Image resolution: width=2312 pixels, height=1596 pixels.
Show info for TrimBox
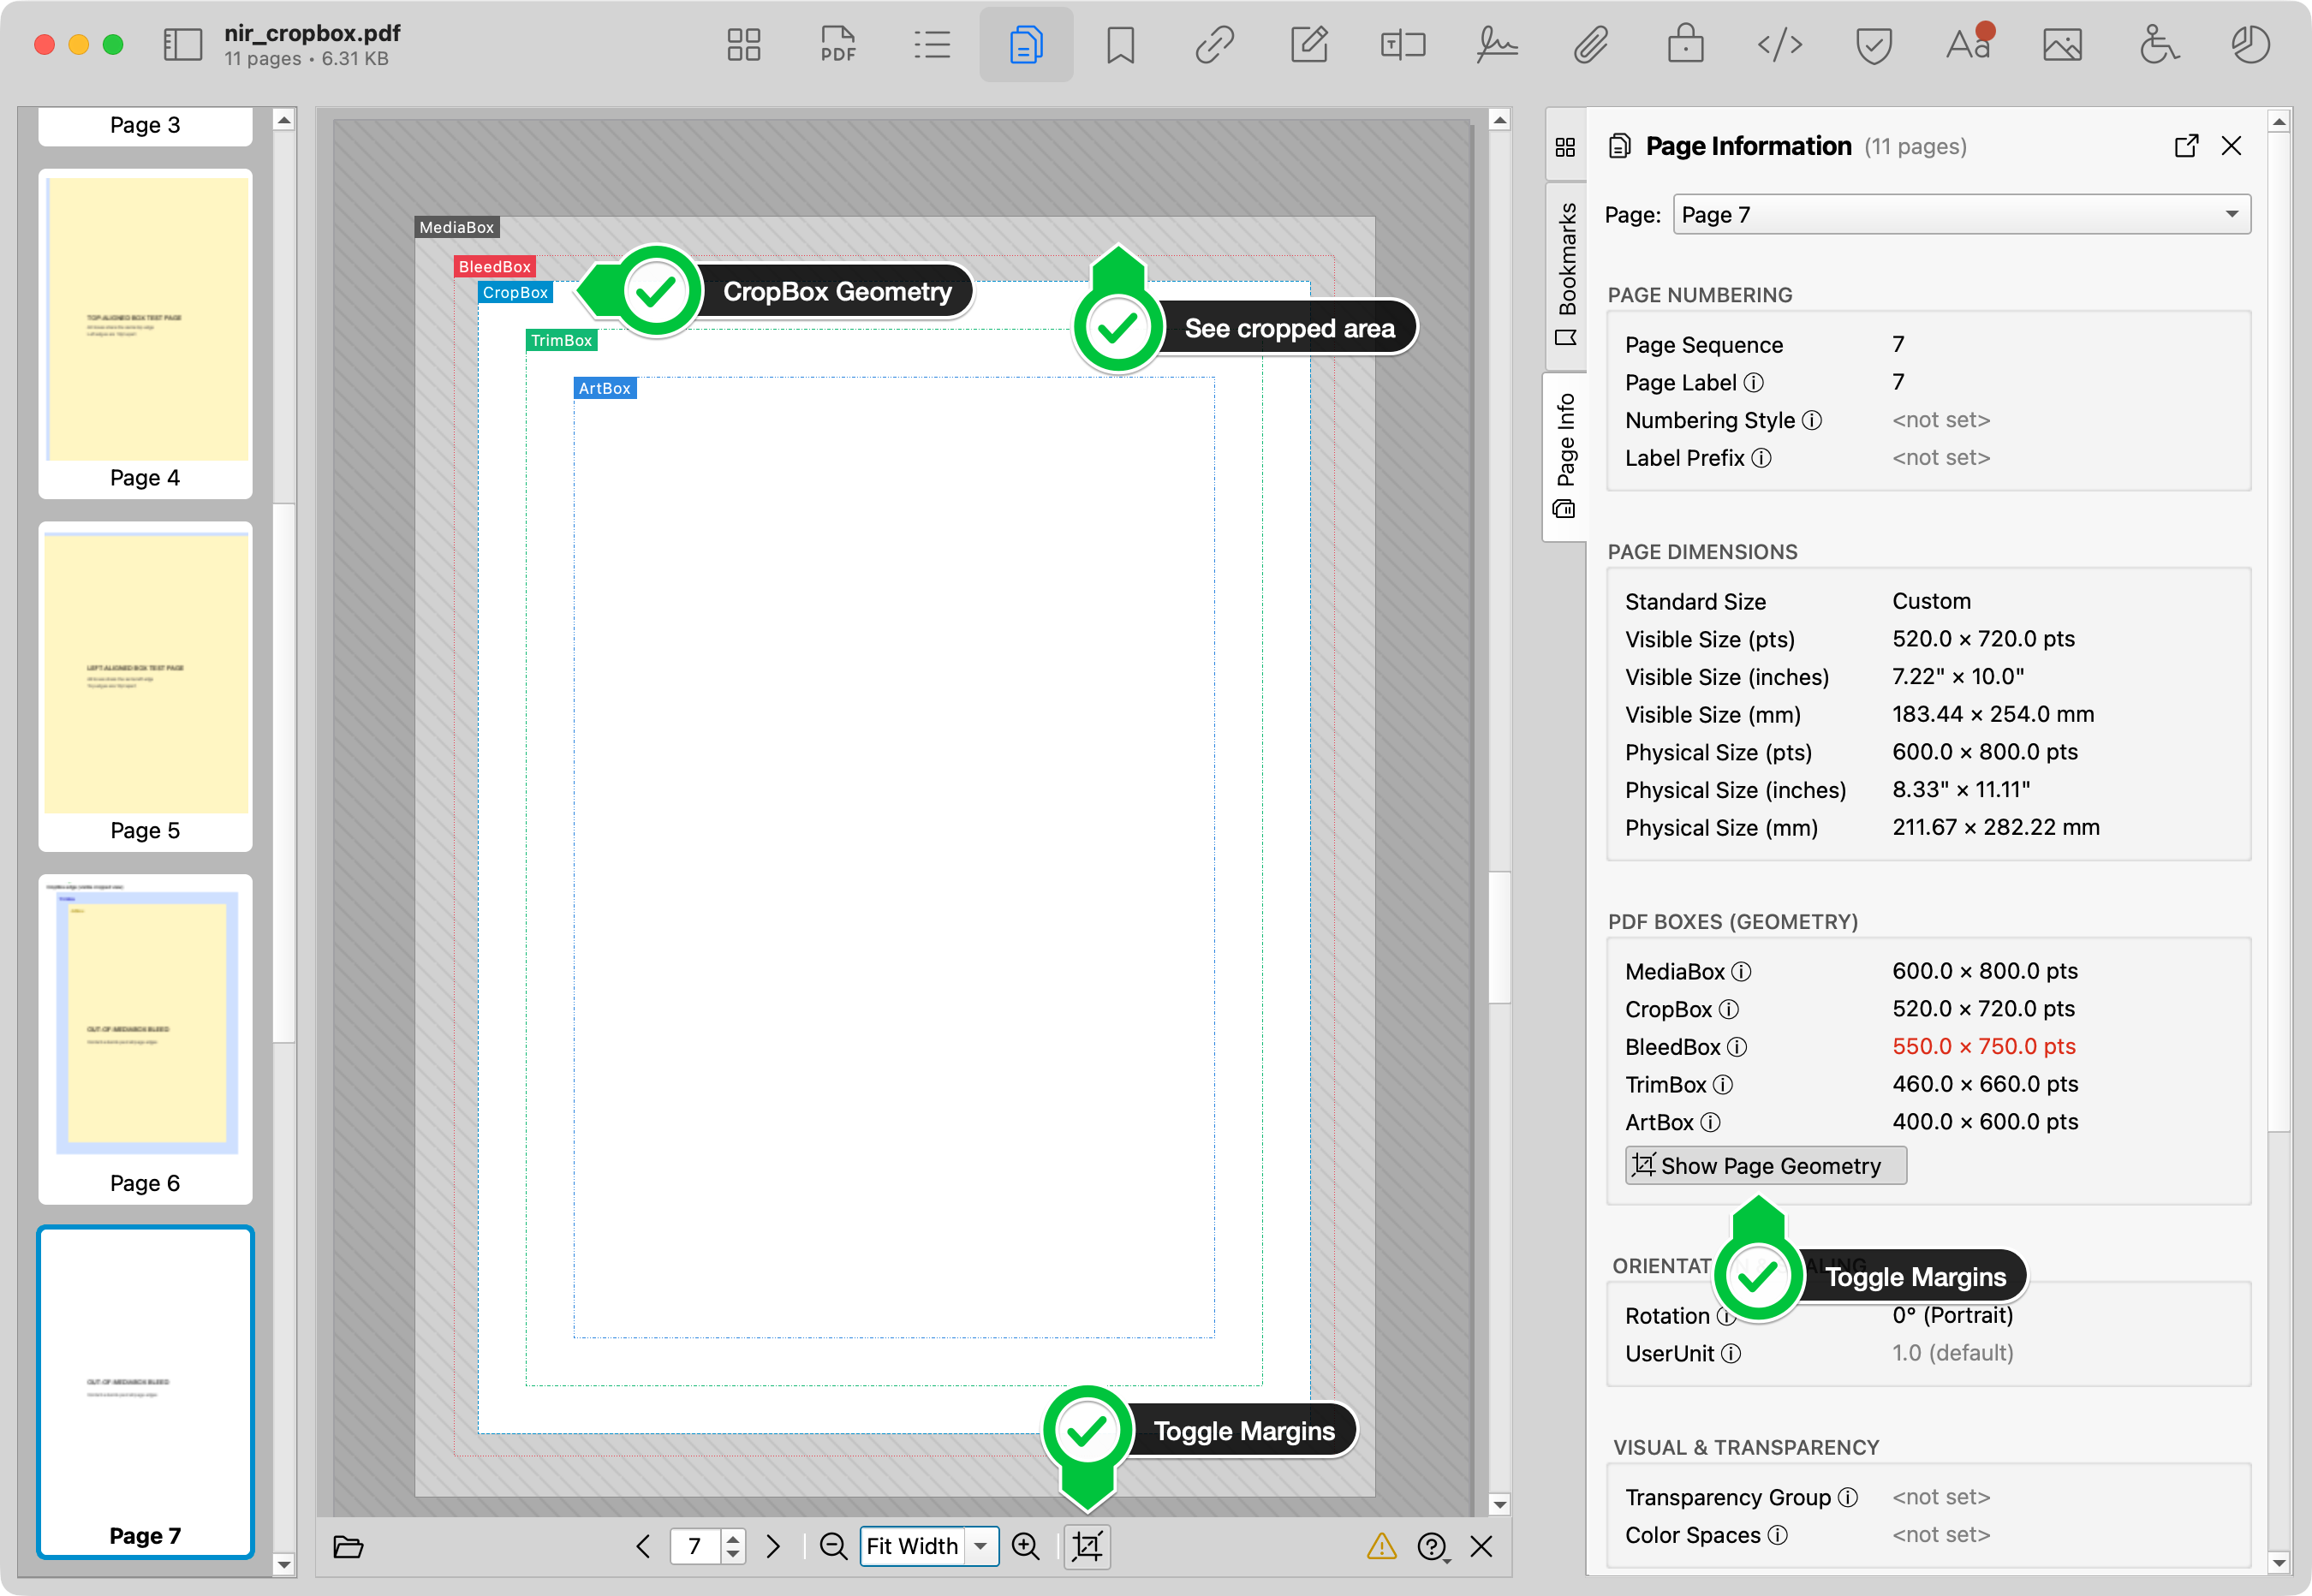point(1723,1085)
